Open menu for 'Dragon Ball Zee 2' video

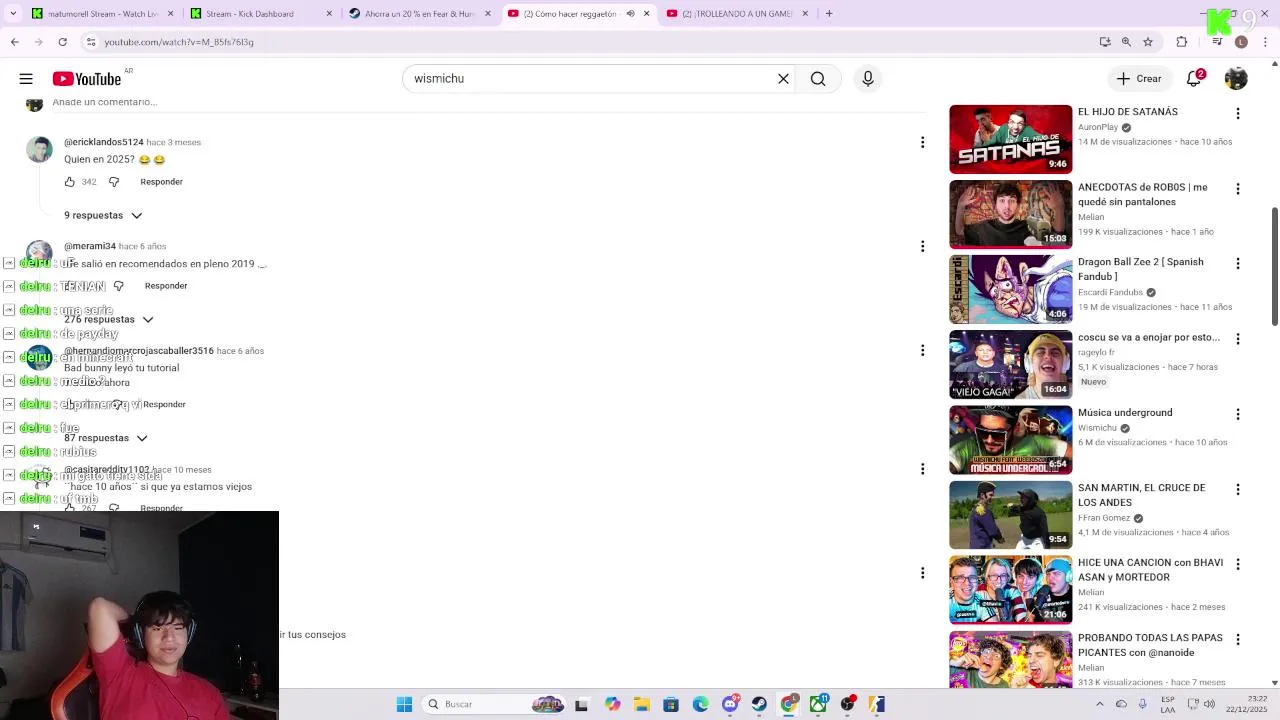click(x=1238, y=264)
